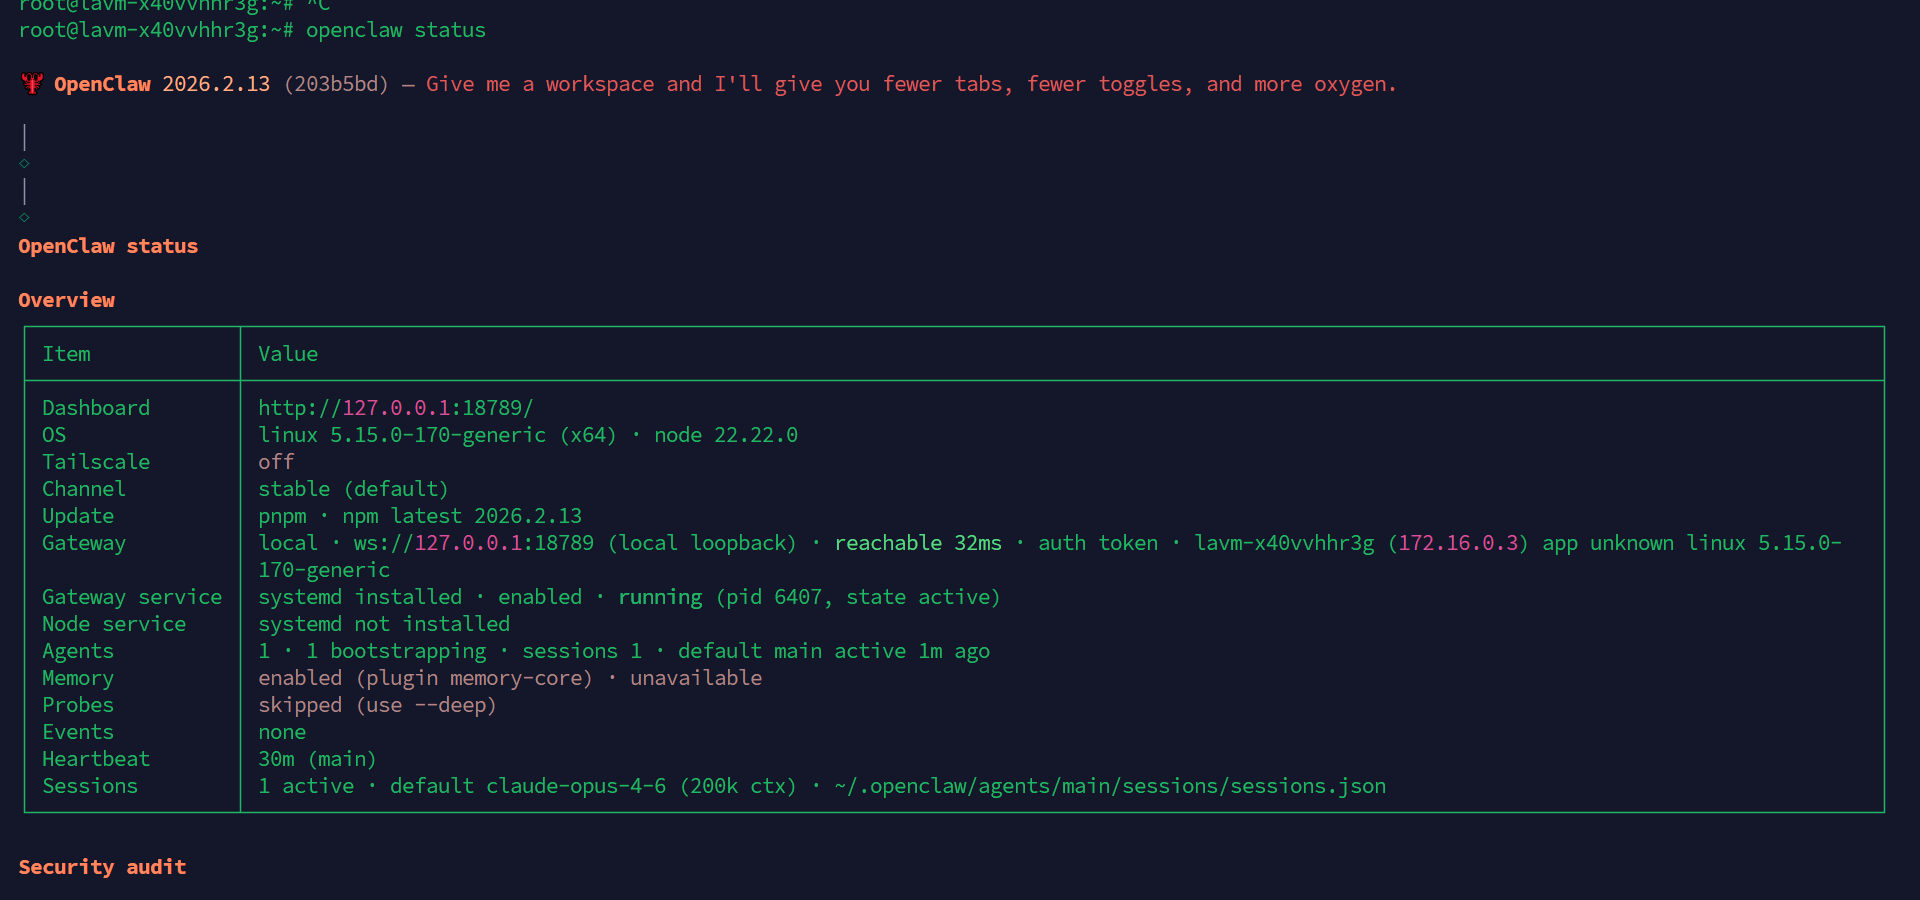Viewport: 1920px width, 900px height.
Task: Click the 'node 22.22.0' version text
Action: coord(726,435)
